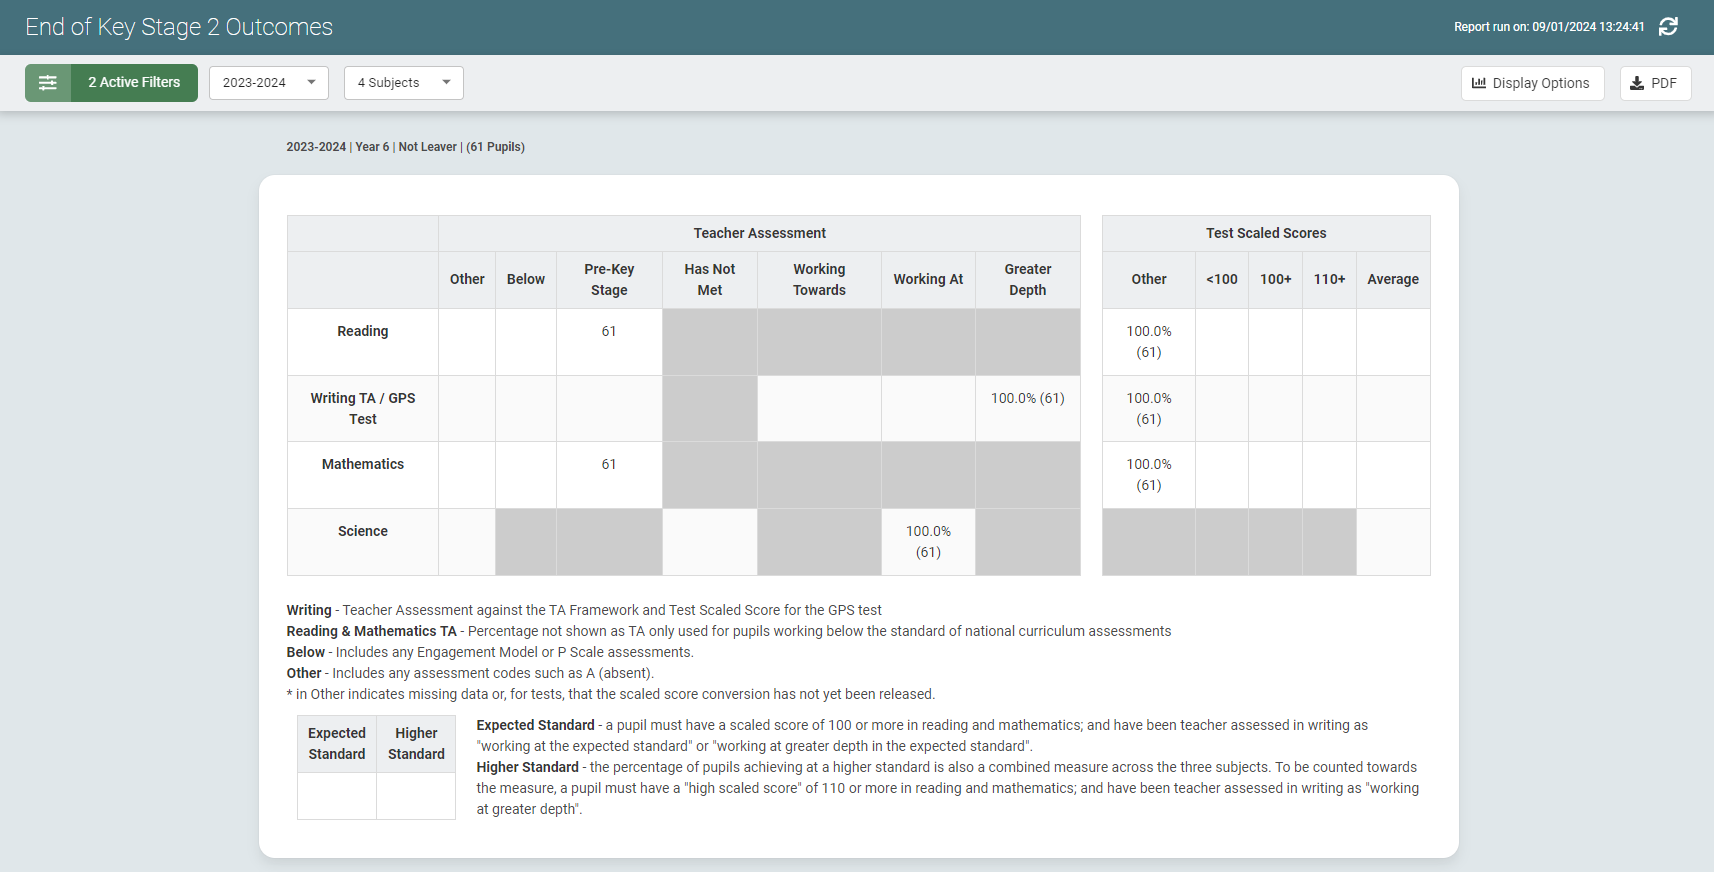Image resolution: width=1714 pixels, height=872 pixels.
Task: Click the Higher Standard header cell
Action: [x=416, y=743]
